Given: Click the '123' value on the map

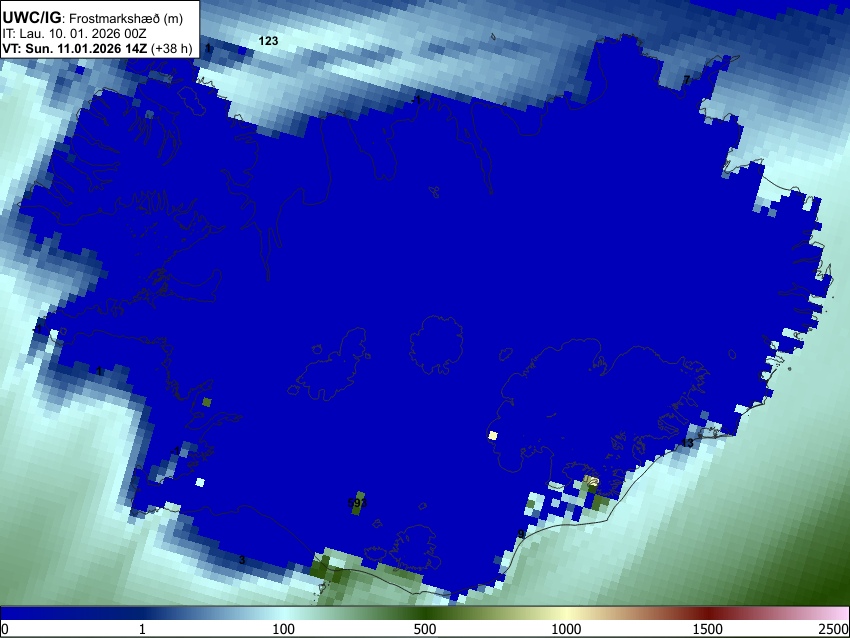Looking at the screenshot, I should [268, 41].
